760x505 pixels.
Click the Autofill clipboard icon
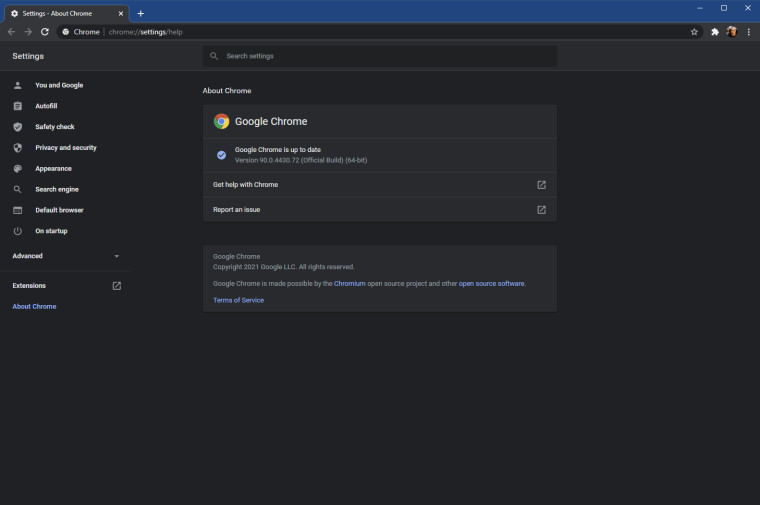(17, 106)
